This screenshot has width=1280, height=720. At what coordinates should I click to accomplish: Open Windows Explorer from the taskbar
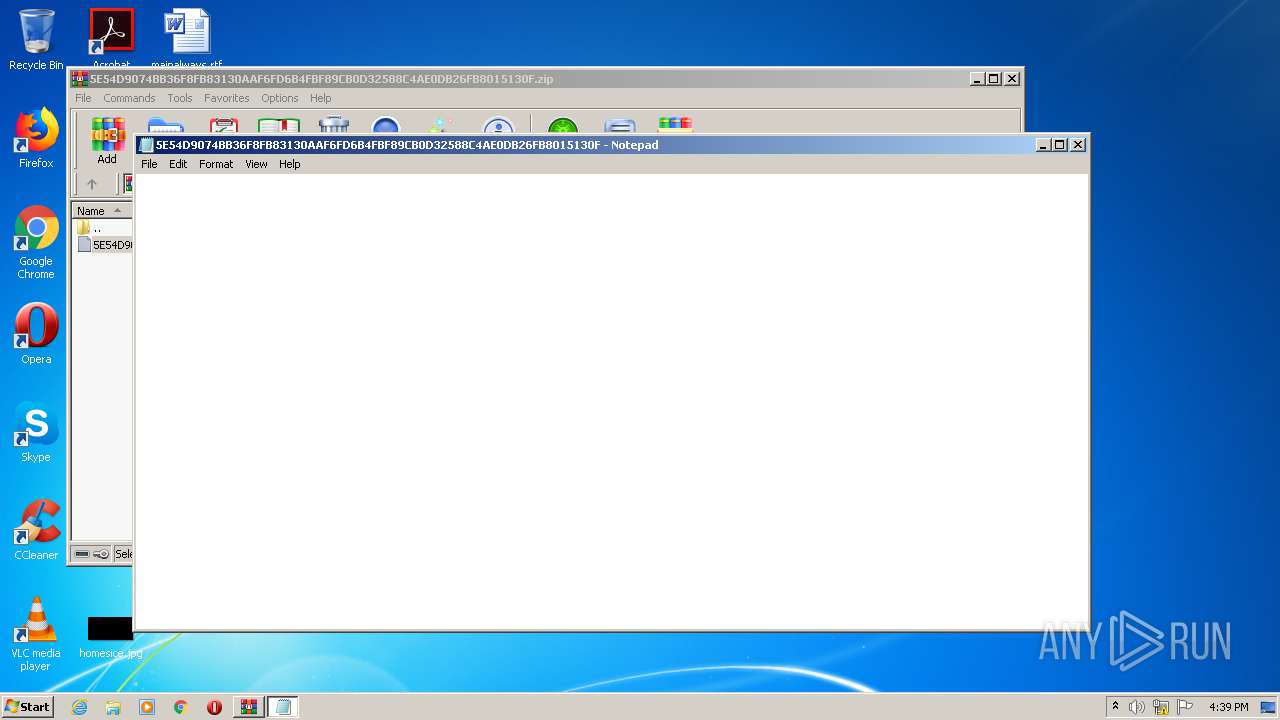[113, 707]
